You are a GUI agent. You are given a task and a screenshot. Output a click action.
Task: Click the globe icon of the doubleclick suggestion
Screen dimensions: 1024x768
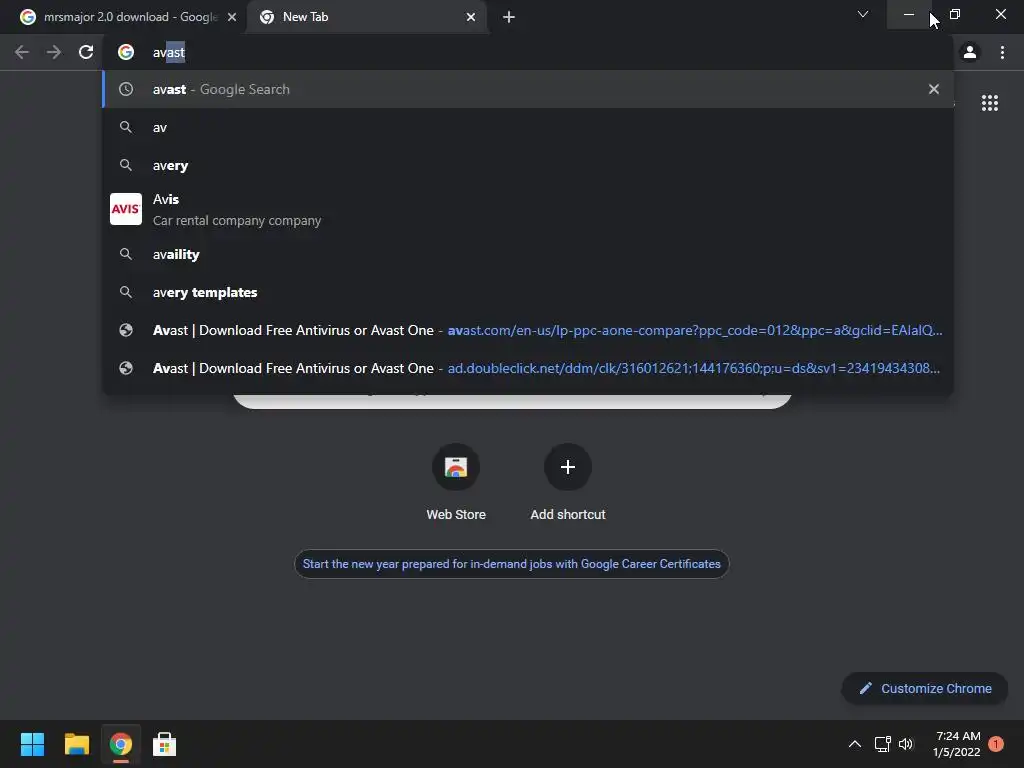[126, 368]
